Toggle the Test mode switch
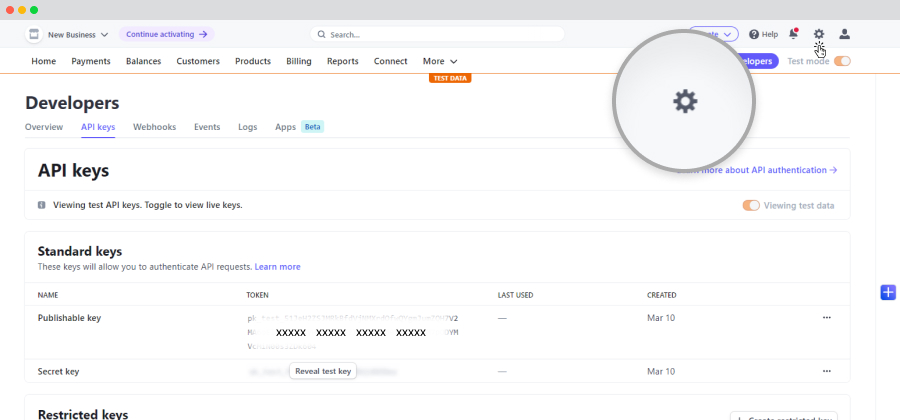This screenshot has width=900, height=420. point(842,61)
